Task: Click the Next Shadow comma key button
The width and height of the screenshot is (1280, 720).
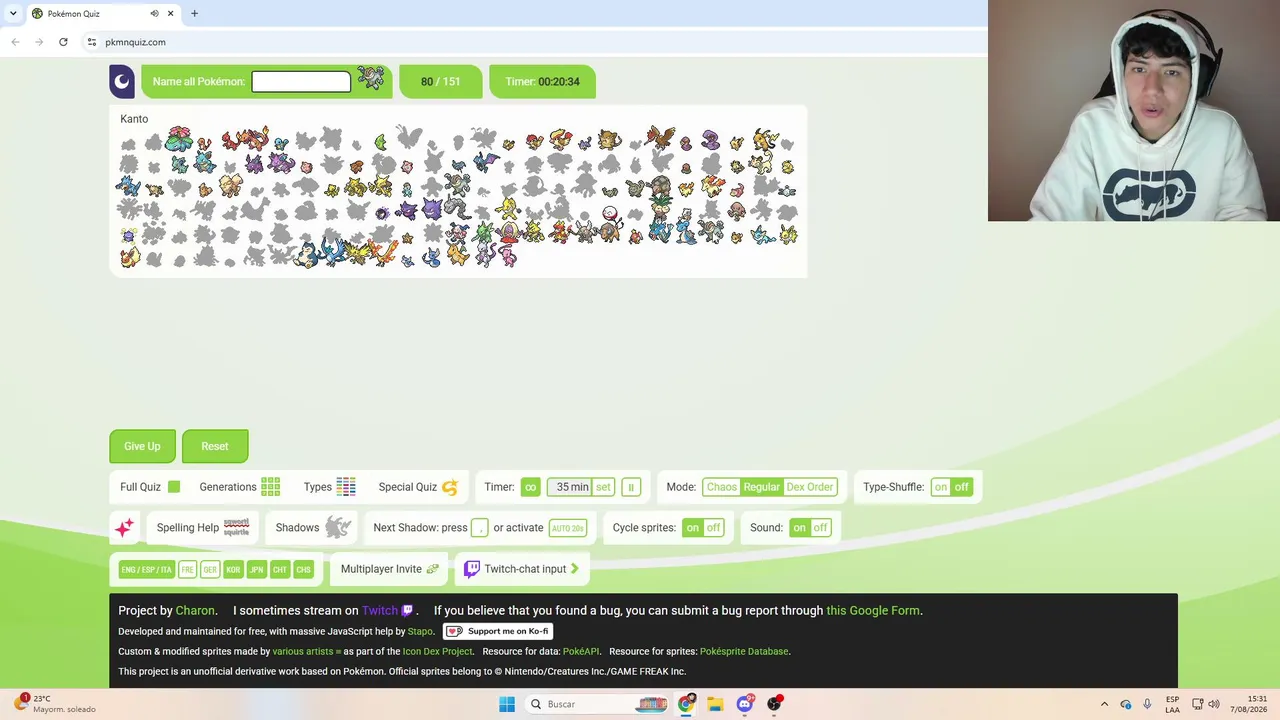Action: [480, 528]
